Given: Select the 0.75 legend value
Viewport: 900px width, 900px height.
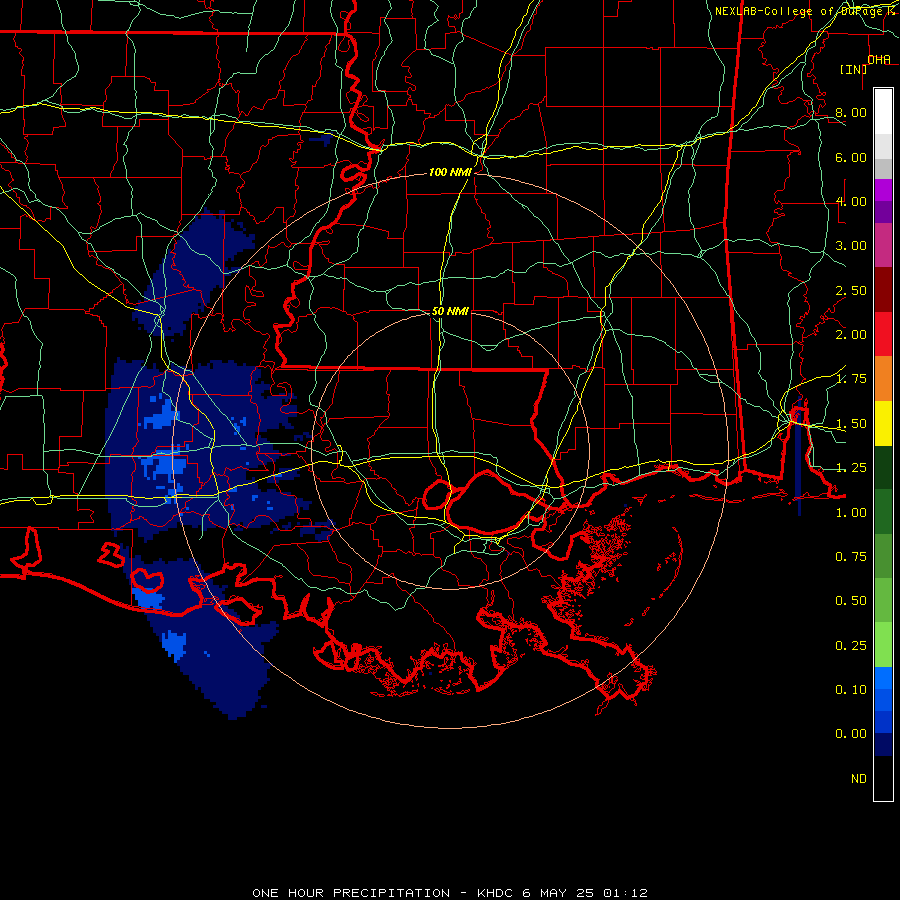Looking at the screenshot, I should click(851, 557).
